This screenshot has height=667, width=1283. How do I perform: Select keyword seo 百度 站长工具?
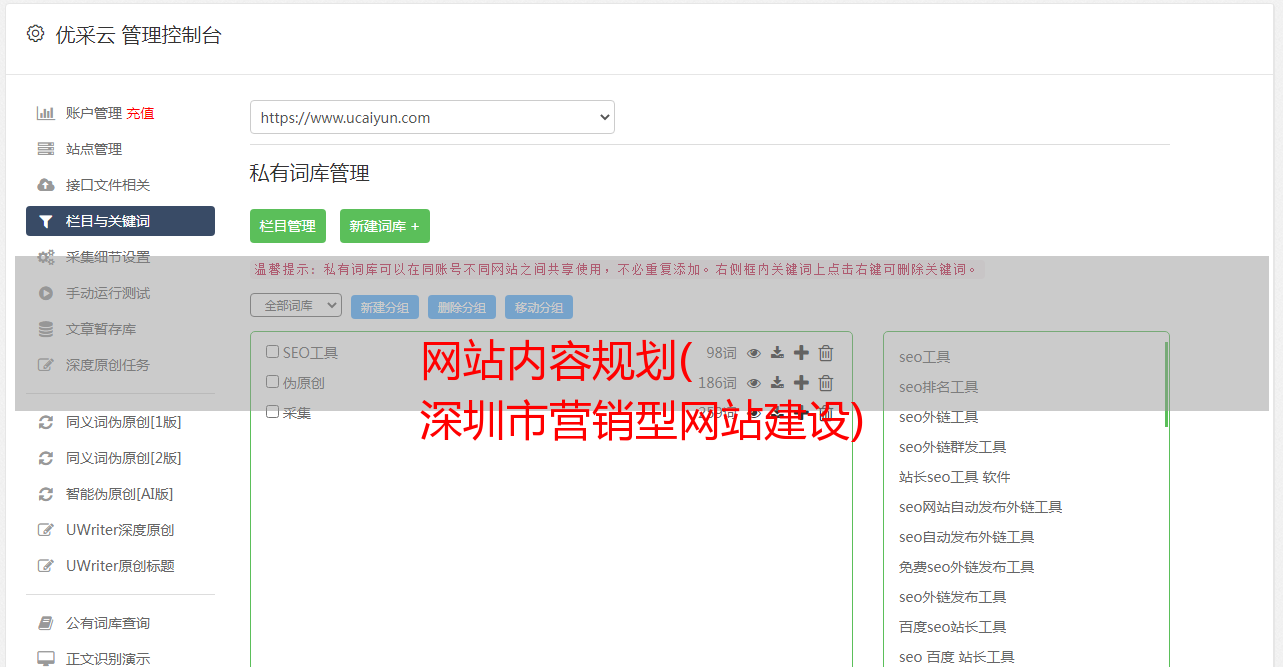956,657
